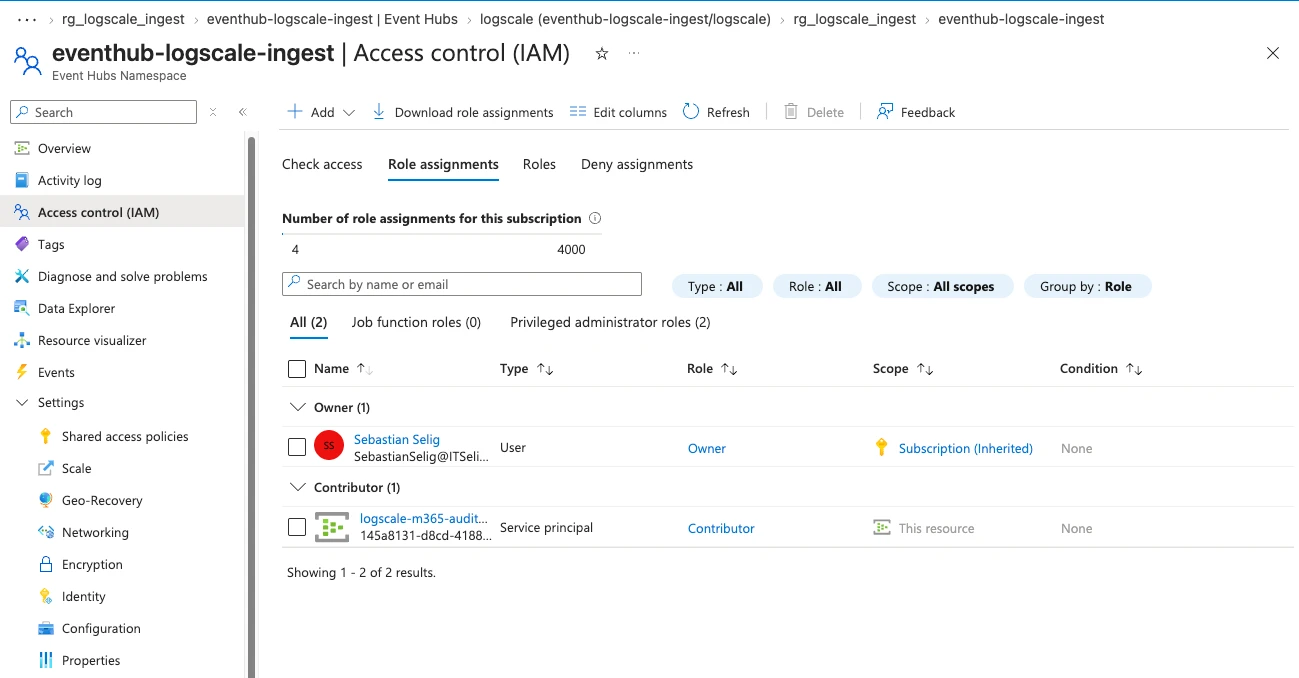Open the Scope : All scopes filter

click(942, 286)
